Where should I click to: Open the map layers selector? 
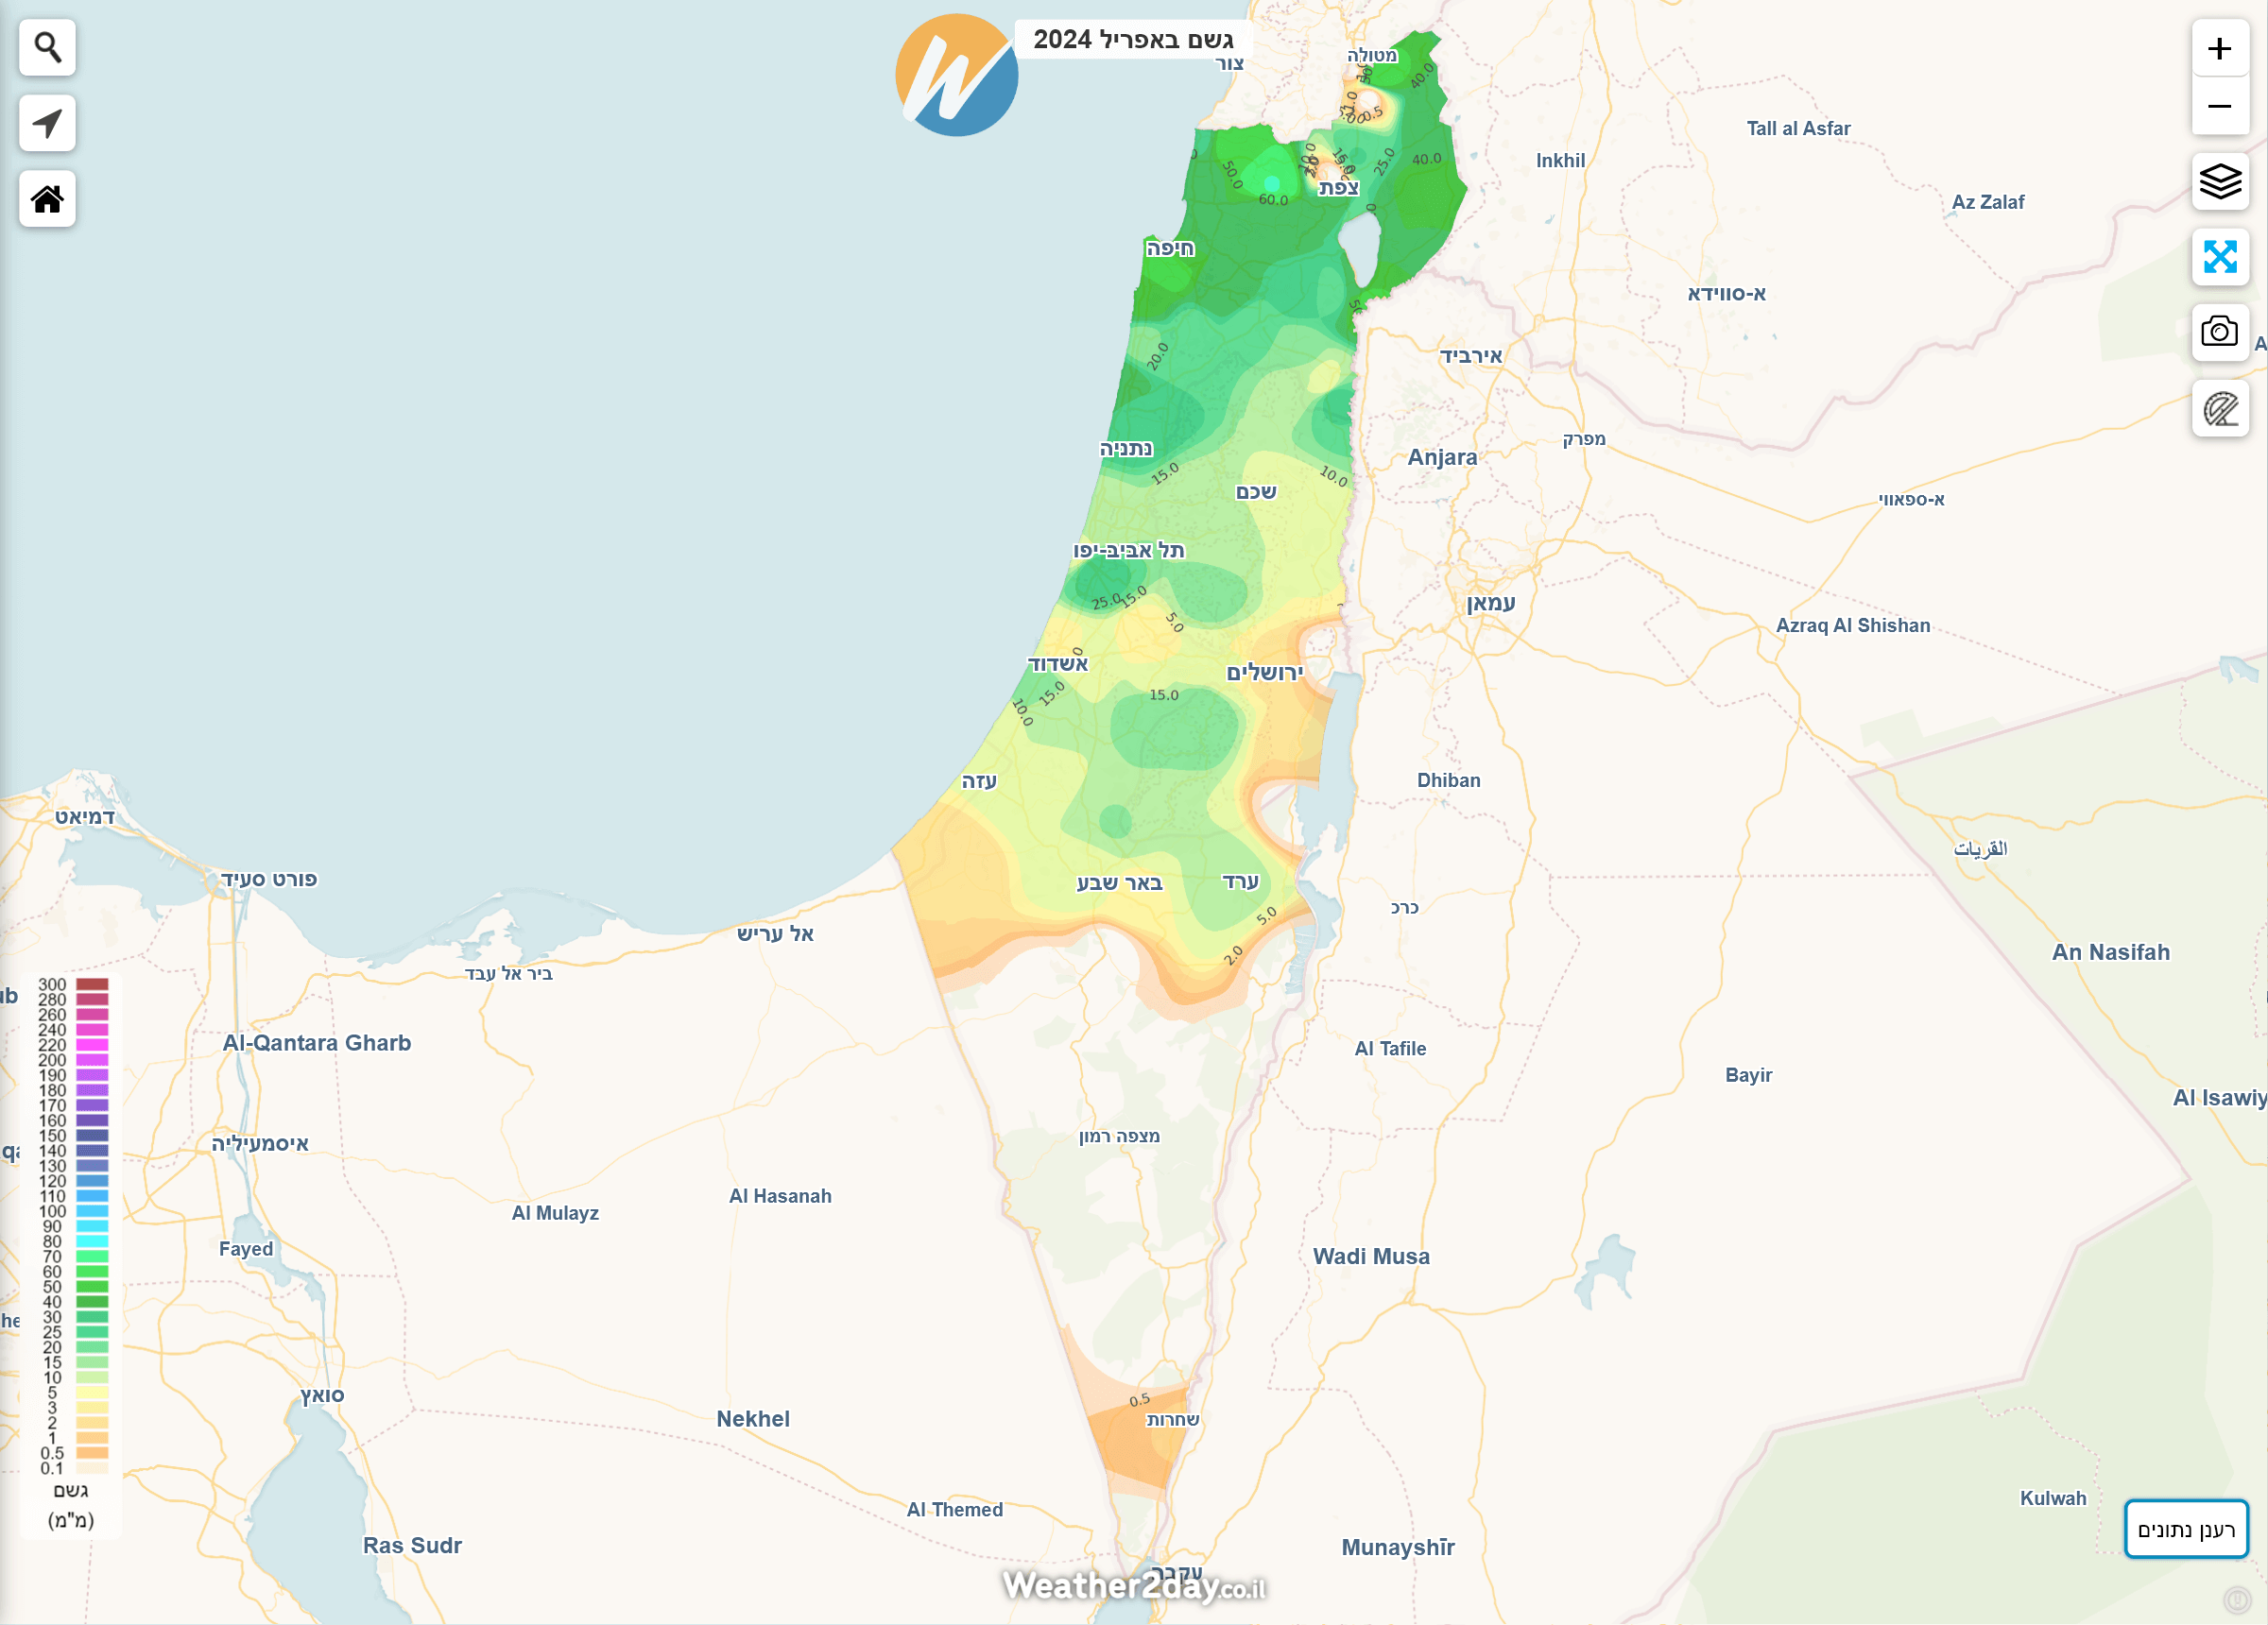pyautogui.click(x=2220, y=181)
